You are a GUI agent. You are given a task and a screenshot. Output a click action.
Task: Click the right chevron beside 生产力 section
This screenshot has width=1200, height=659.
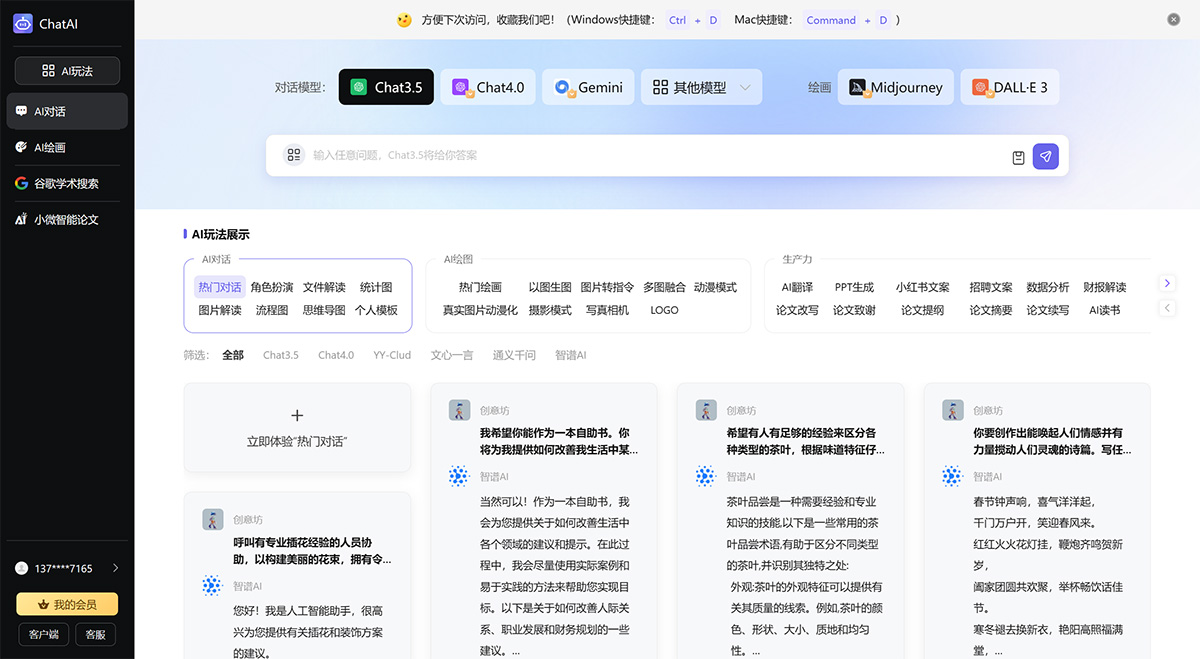[x=1167, y=283]
